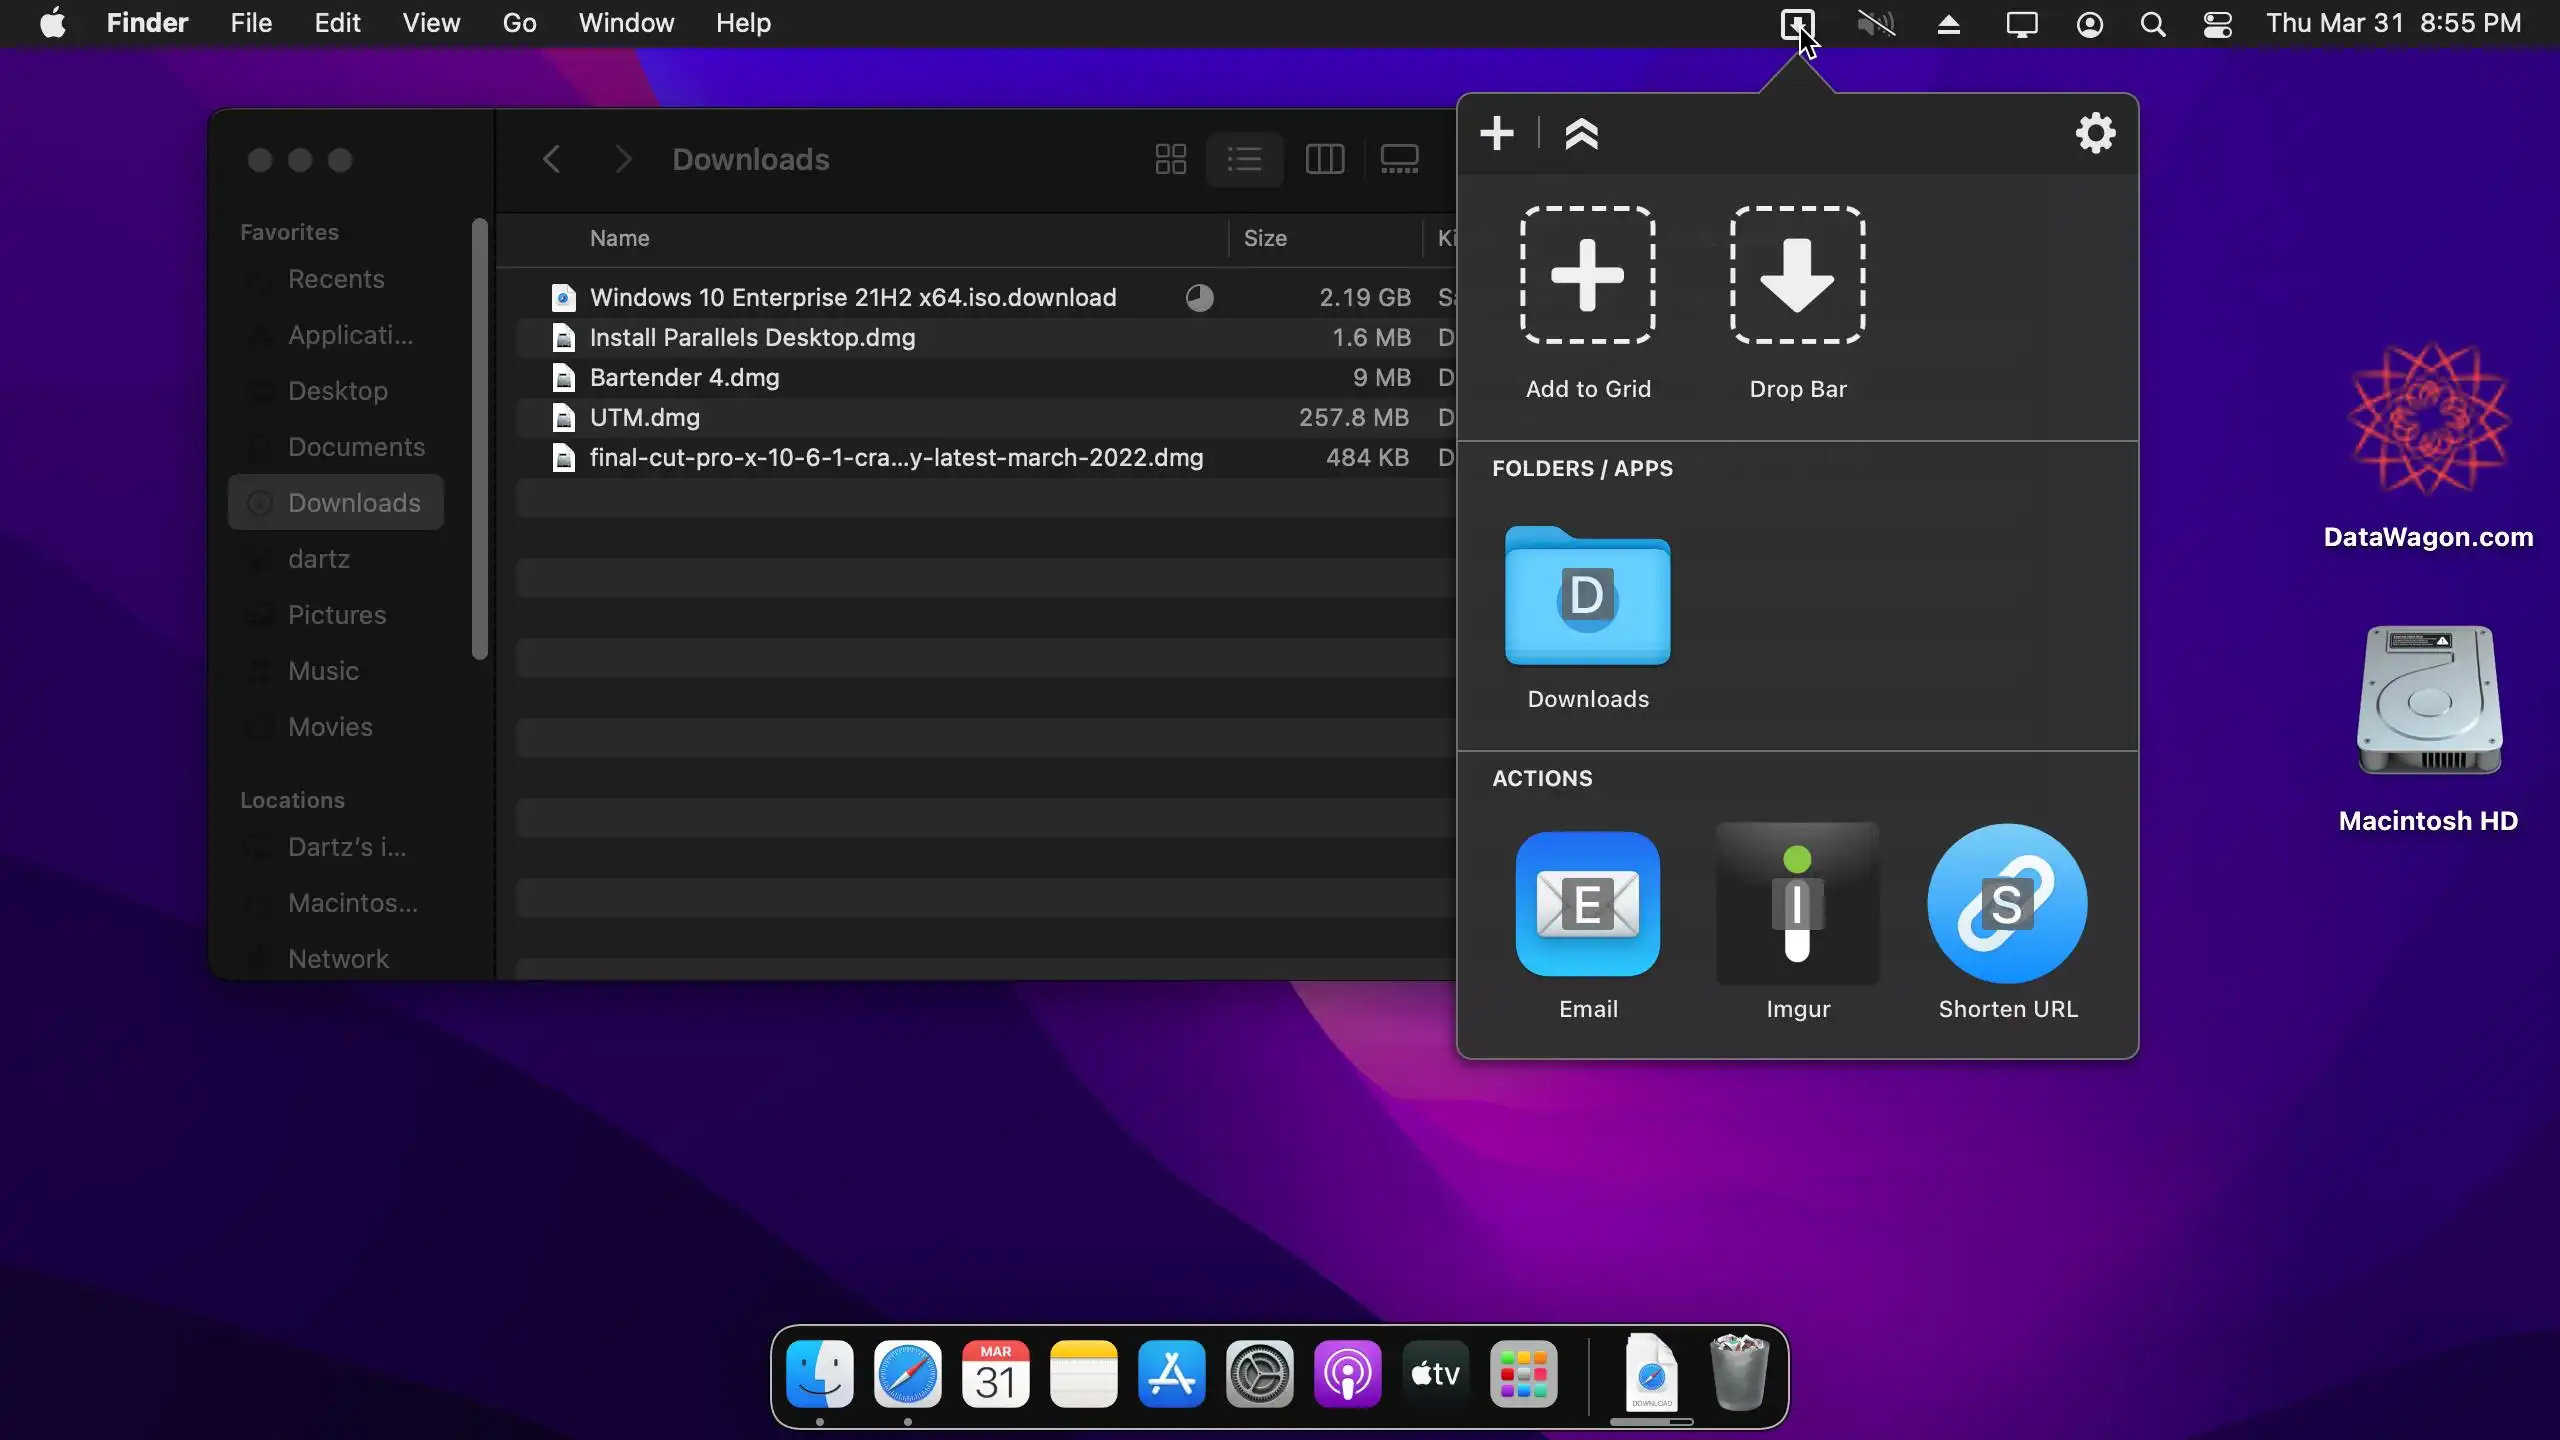The height and width of the screenshot is (1440, 2560).
Task: Switch Finder to column view
Action: pyautogui.click(x=1324, y=159)
